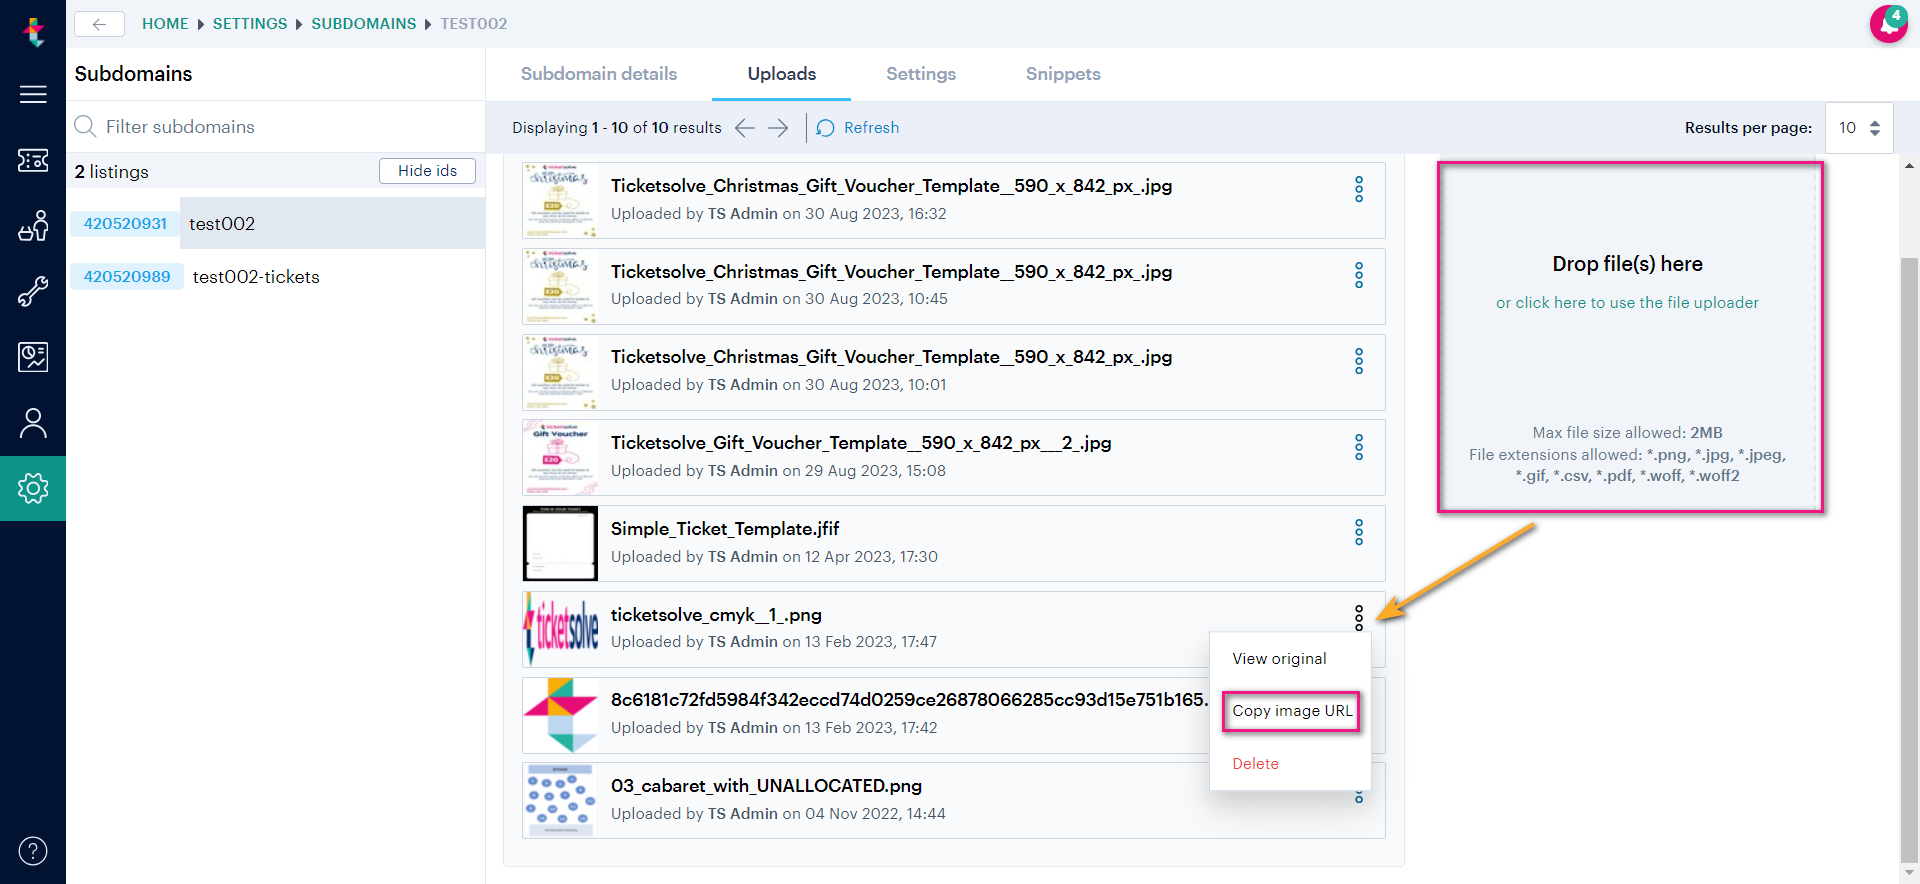Refresh the uploads list
Image resolution: width=1920 pixels, height=884 pixels.
[858, 128]
